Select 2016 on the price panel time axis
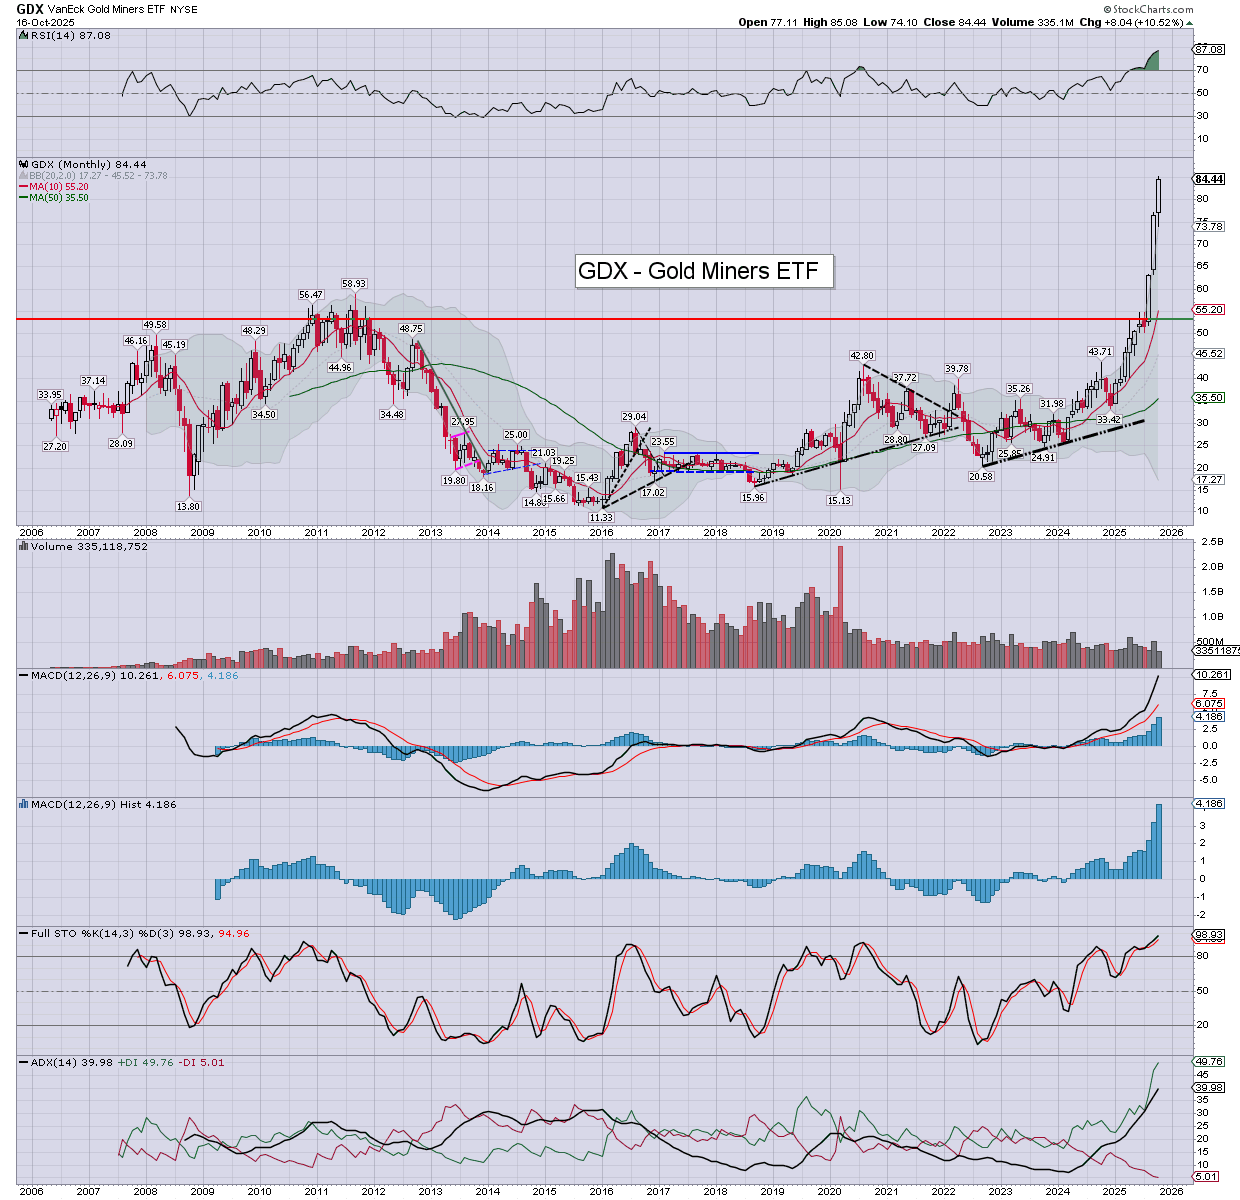 pos(601,533)
